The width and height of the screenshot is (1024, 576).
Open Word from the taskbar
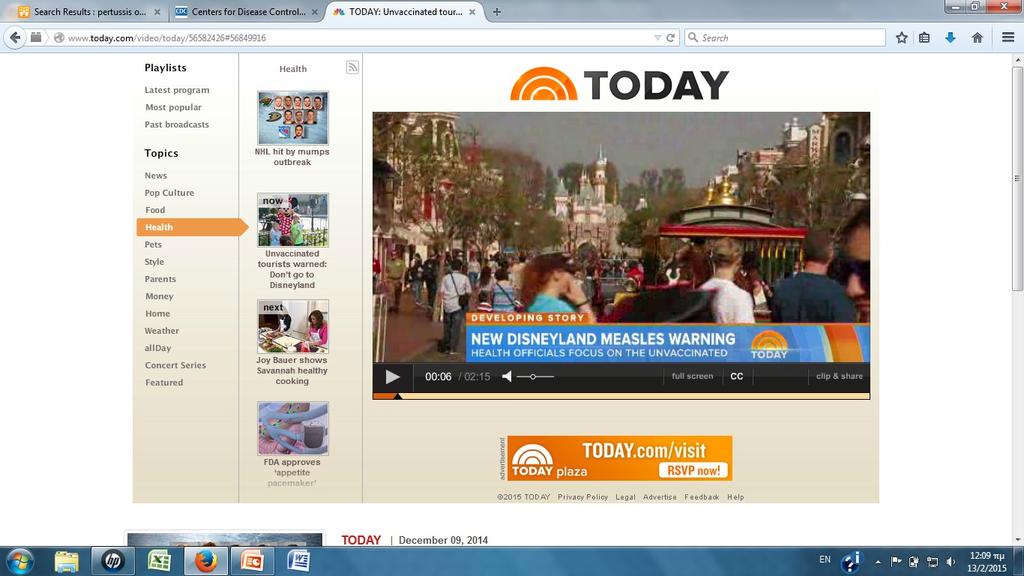pyautogui.click(x=298, y=562)
